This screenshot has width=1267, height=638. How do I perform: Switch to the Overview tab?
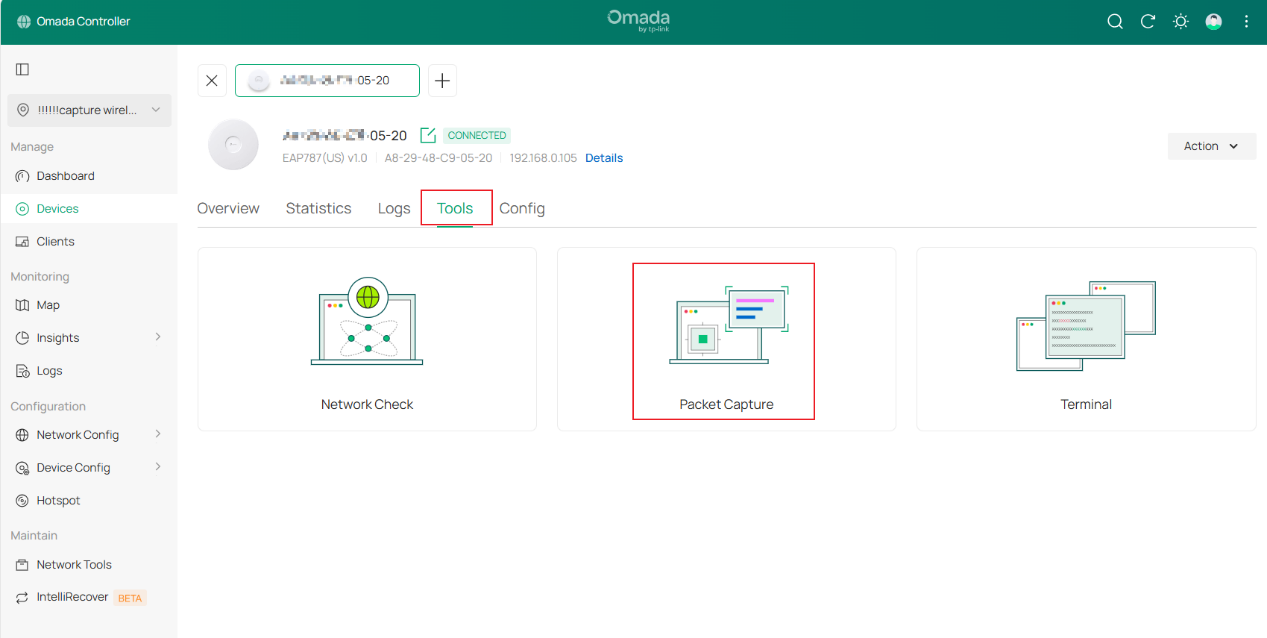(x=228, y=208)
